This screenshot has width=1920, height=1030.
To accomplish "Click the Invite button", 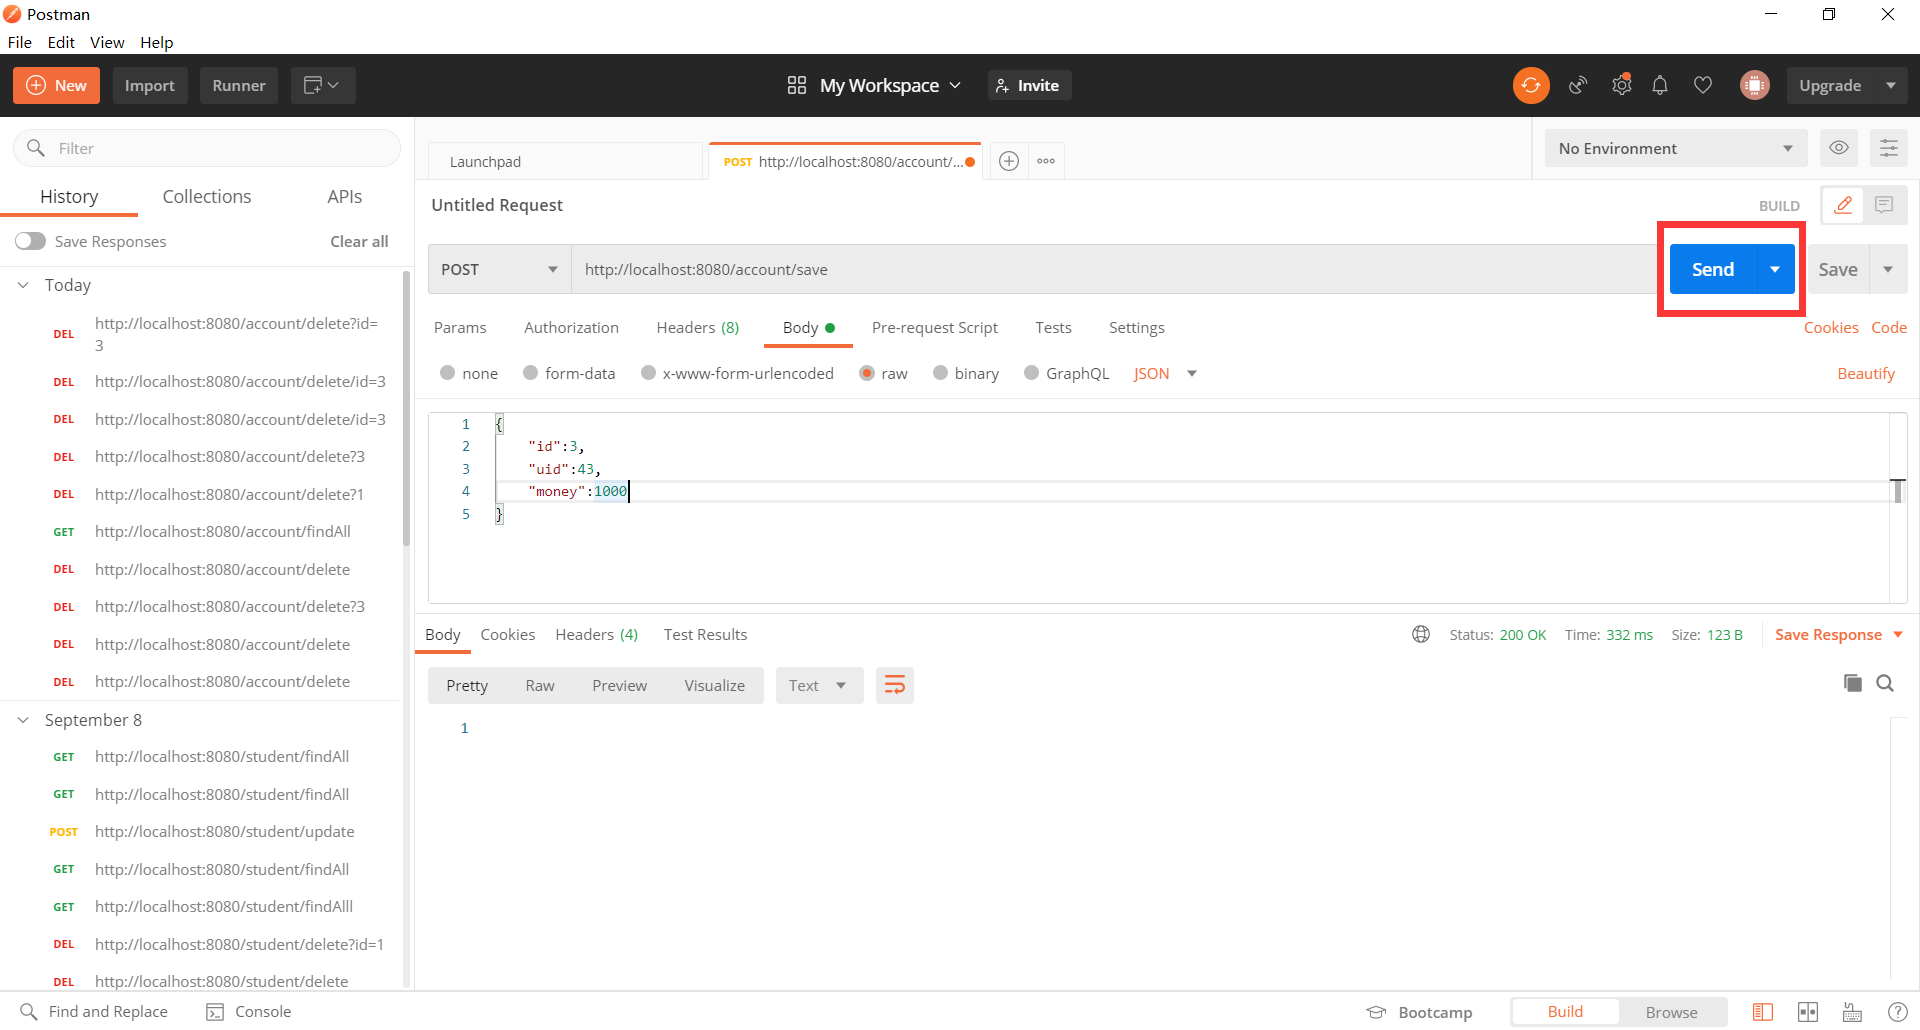I will pyautogui.click(x=1029, y=86).
